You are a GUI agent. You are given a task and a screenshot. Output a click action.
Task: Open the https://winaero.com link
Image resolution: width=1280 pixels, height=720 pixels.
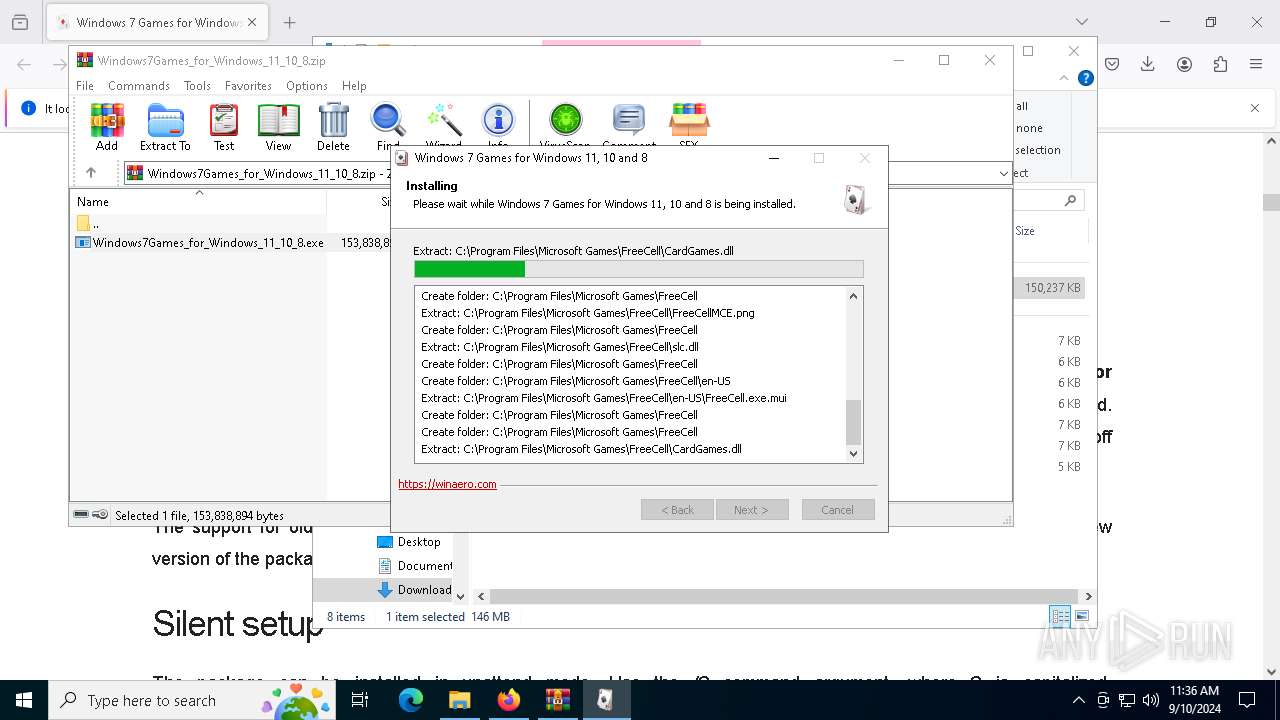[x=447, y=484]
